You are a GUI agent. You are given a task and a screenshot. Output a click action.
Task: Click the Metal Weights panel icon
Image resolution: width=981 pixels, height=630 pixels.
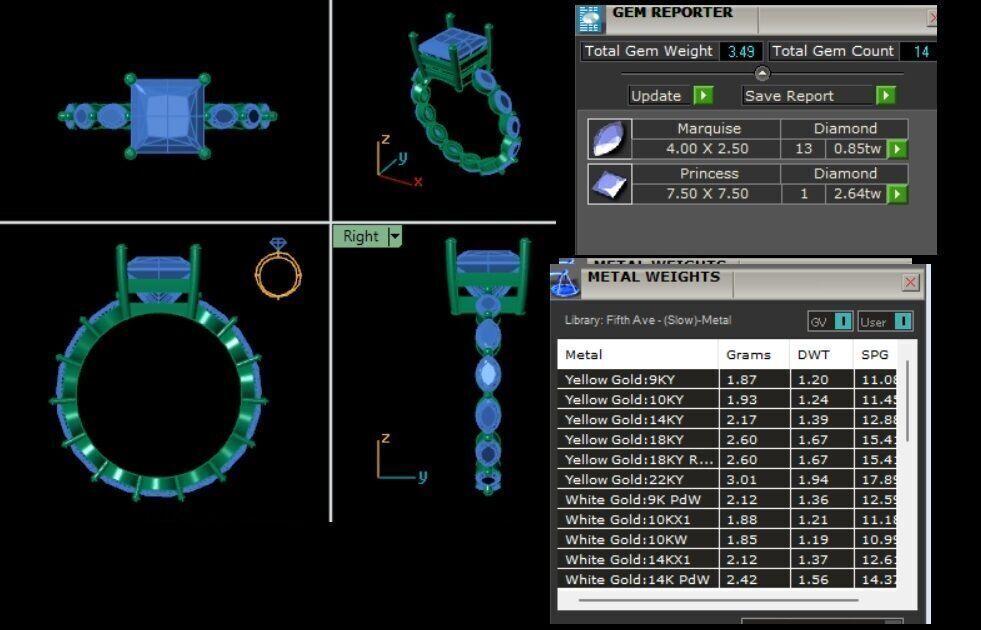point(565,283)
